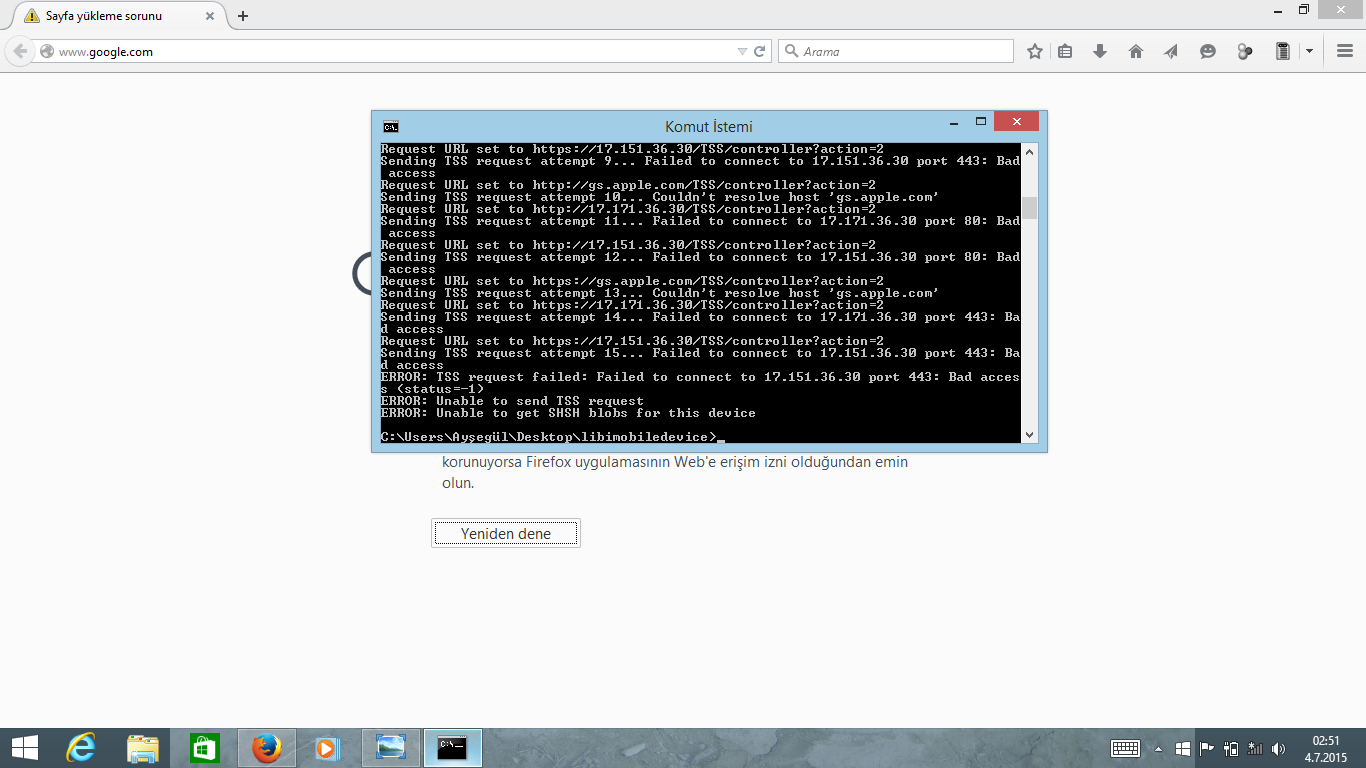Open a new tab with the plus button
Image resolution: width=1366 pixels, height=768 pixels.
point(243,16)
